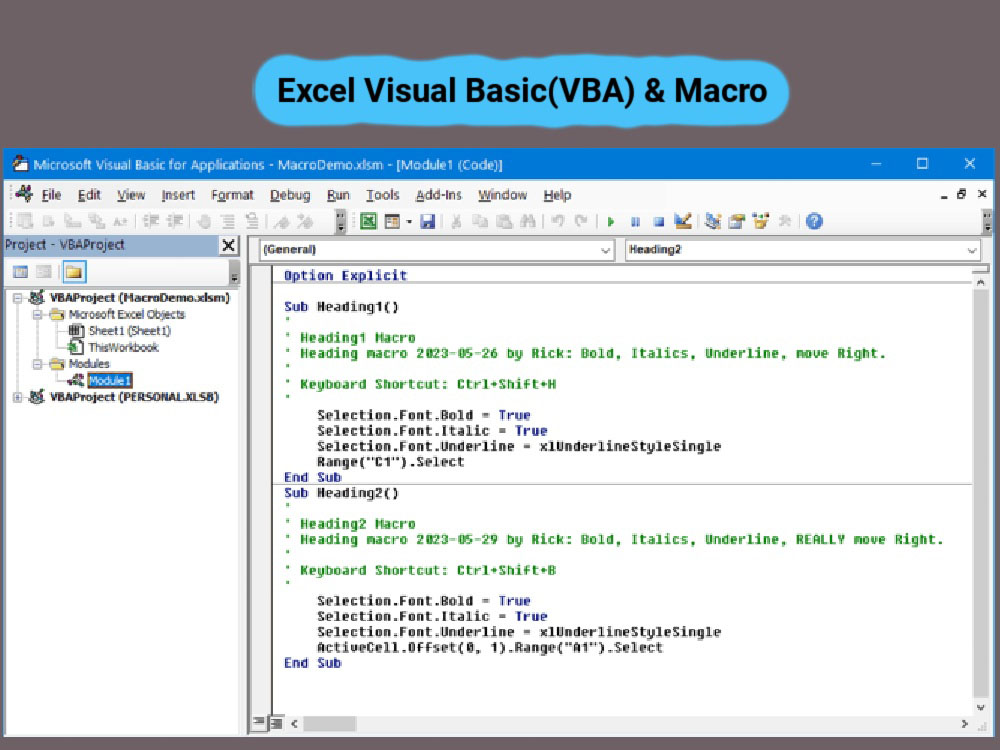This screenshot has height=750, width=1000.
Task: Toggle Design Mode icon
Action: click(x=682, y=221)
